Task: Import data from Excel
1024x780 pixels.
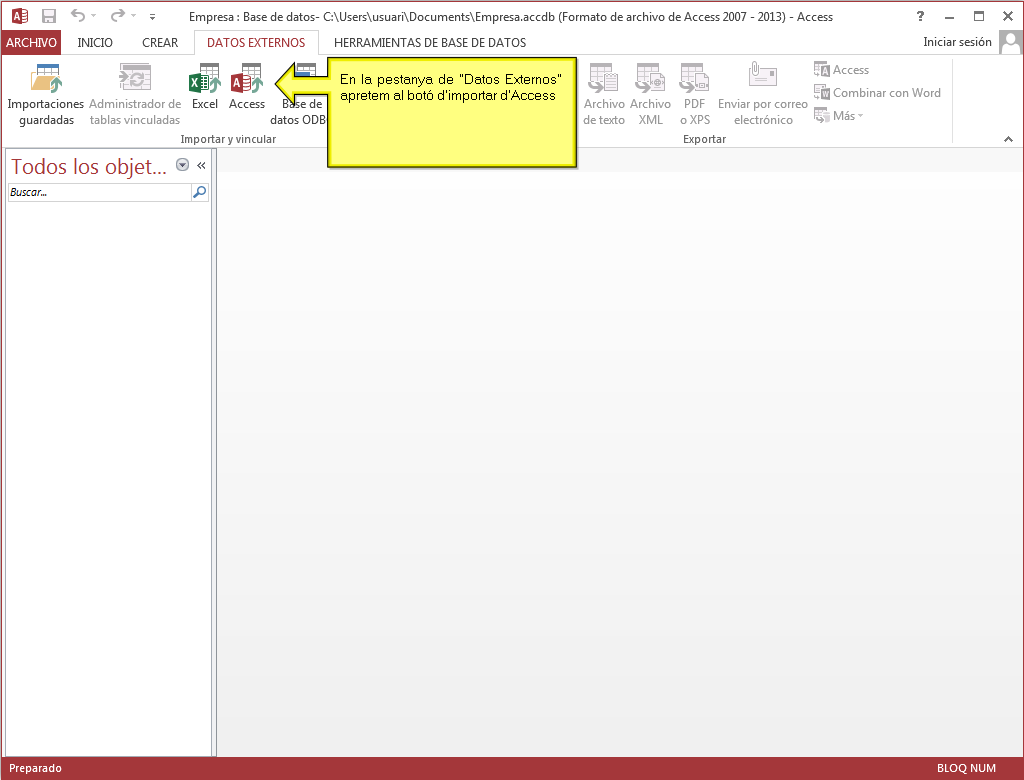Action: point(204,87)
